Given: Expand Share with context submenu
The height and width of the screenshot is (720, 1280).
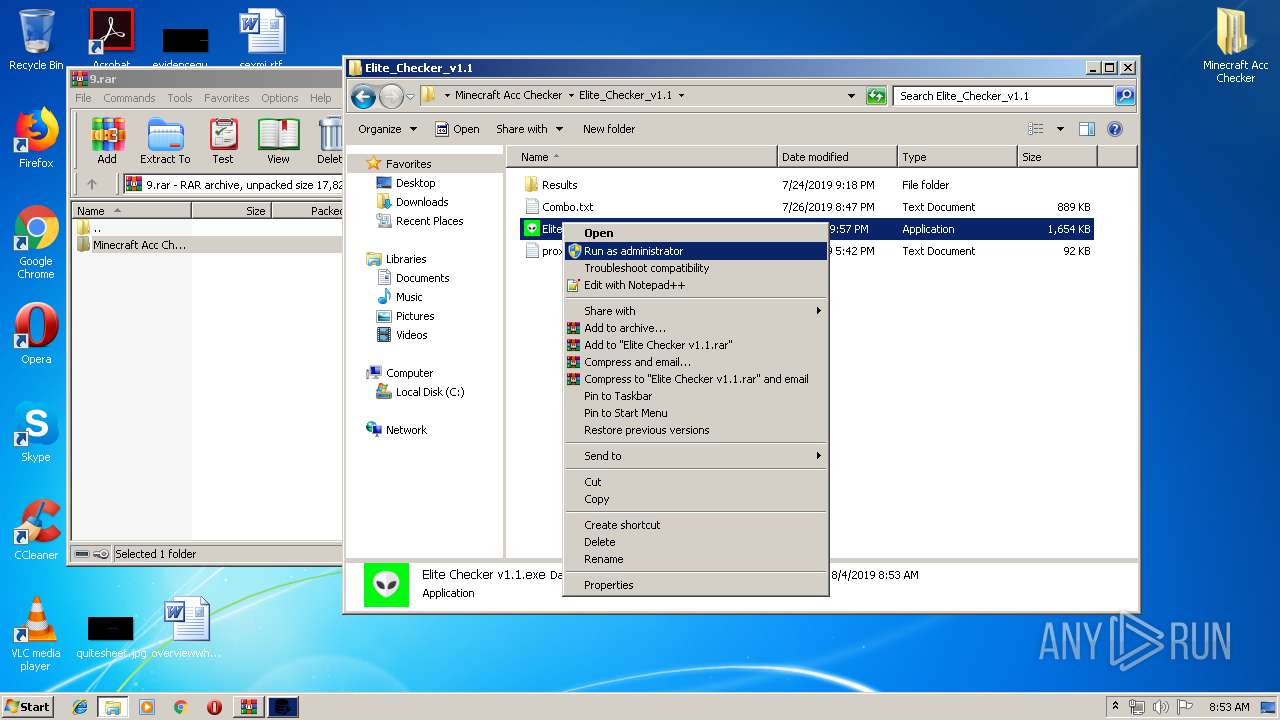Looking at the screenshot, I should 696,311.
